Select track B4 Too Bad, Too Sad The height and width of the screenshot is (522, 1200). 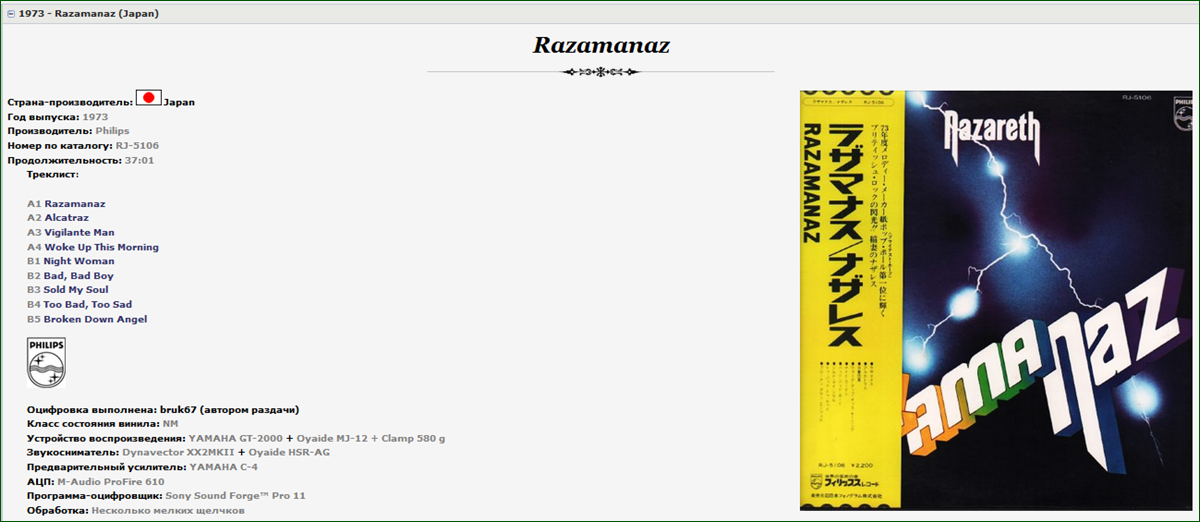[x=79, y=304]
